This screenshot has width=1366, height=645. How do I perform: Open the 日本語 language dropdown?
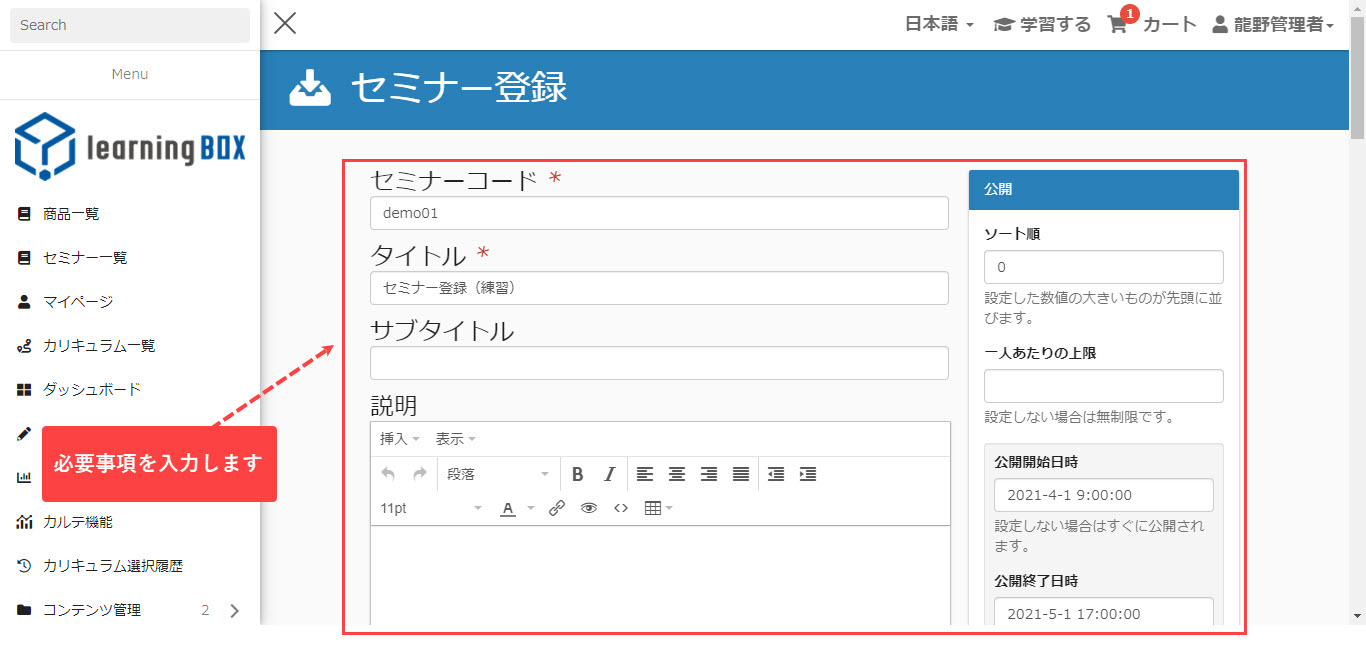pos(939,25)
